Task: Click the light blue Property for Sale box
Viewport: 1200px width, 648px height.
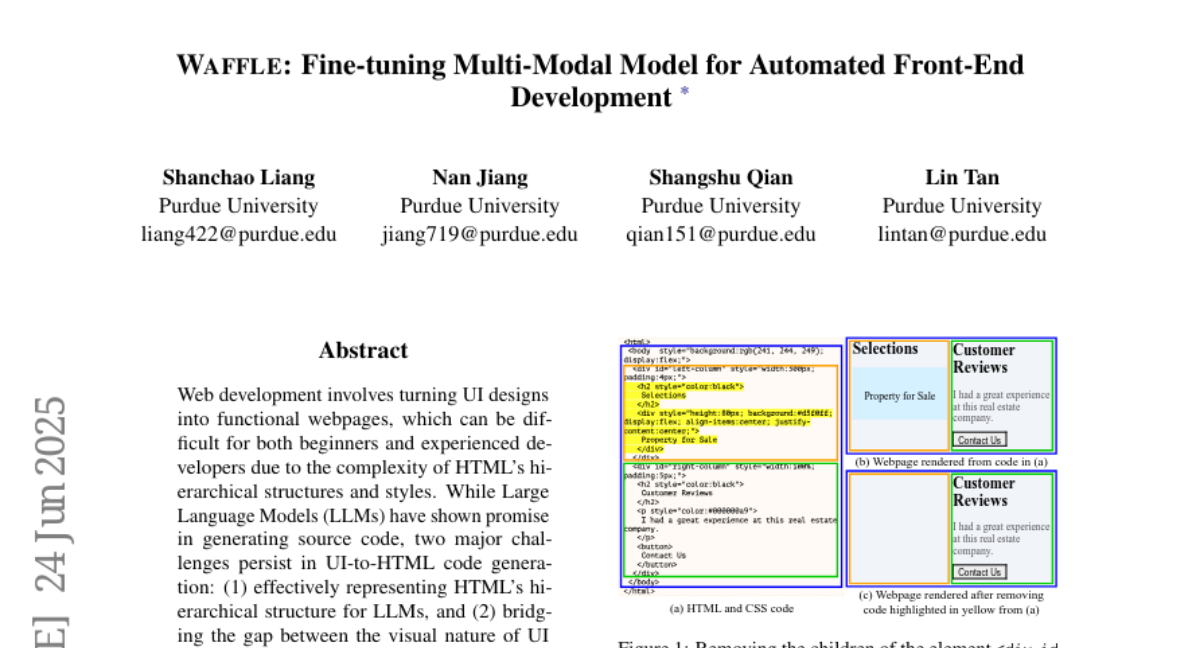Action: pos(899,396)
